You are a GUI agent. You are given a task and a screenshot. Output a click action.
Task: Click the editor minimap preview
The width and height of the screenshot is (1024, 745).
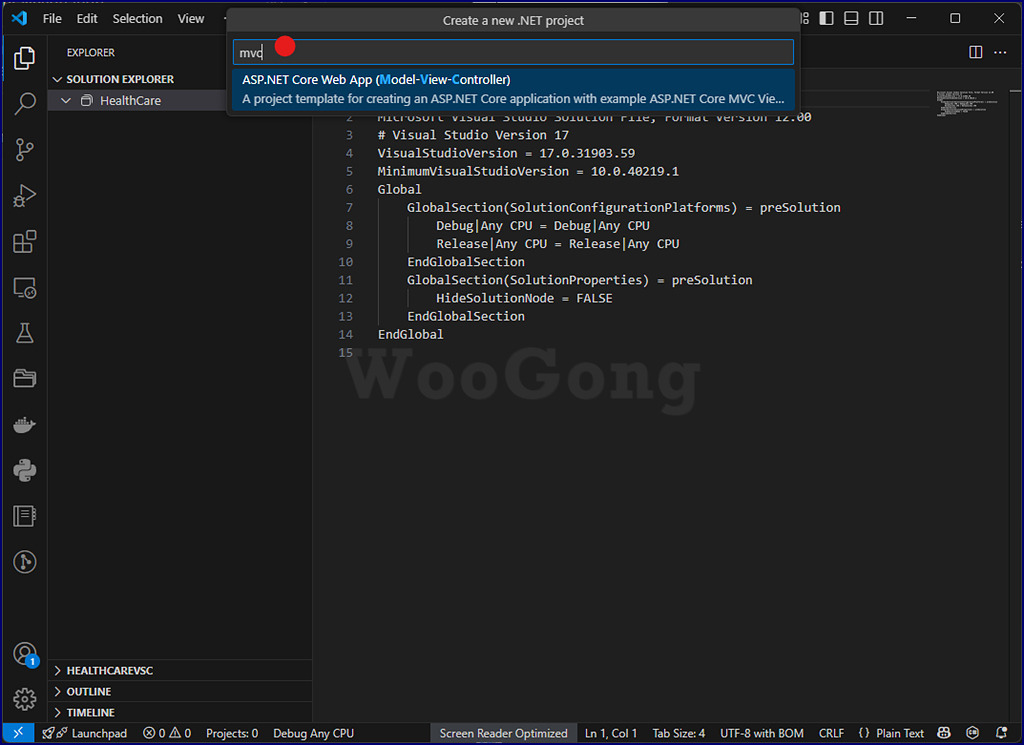(x=967, y=103)
